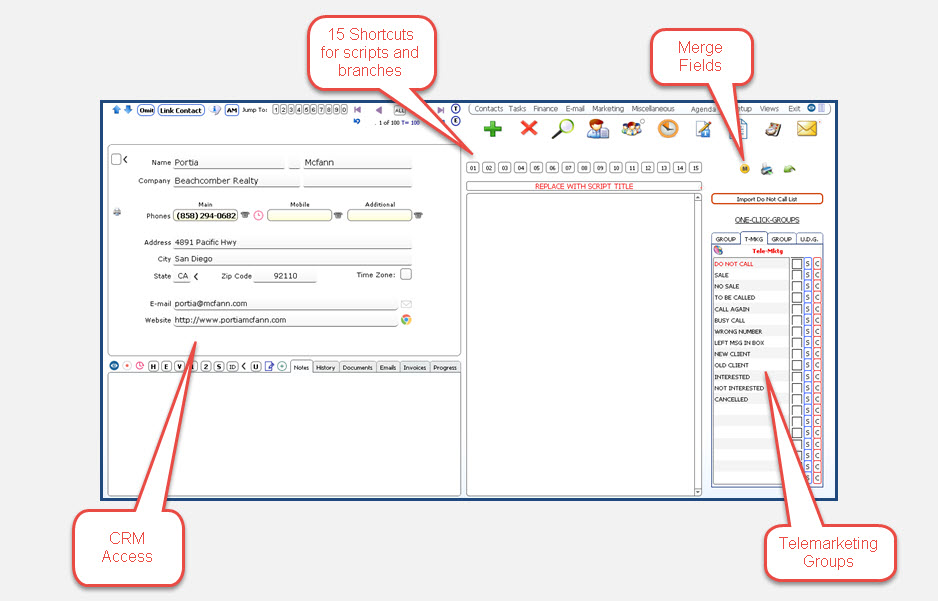Click the Import Do Not Call List button
Viewport: 938px width, 601px height.
pos(766,199)
